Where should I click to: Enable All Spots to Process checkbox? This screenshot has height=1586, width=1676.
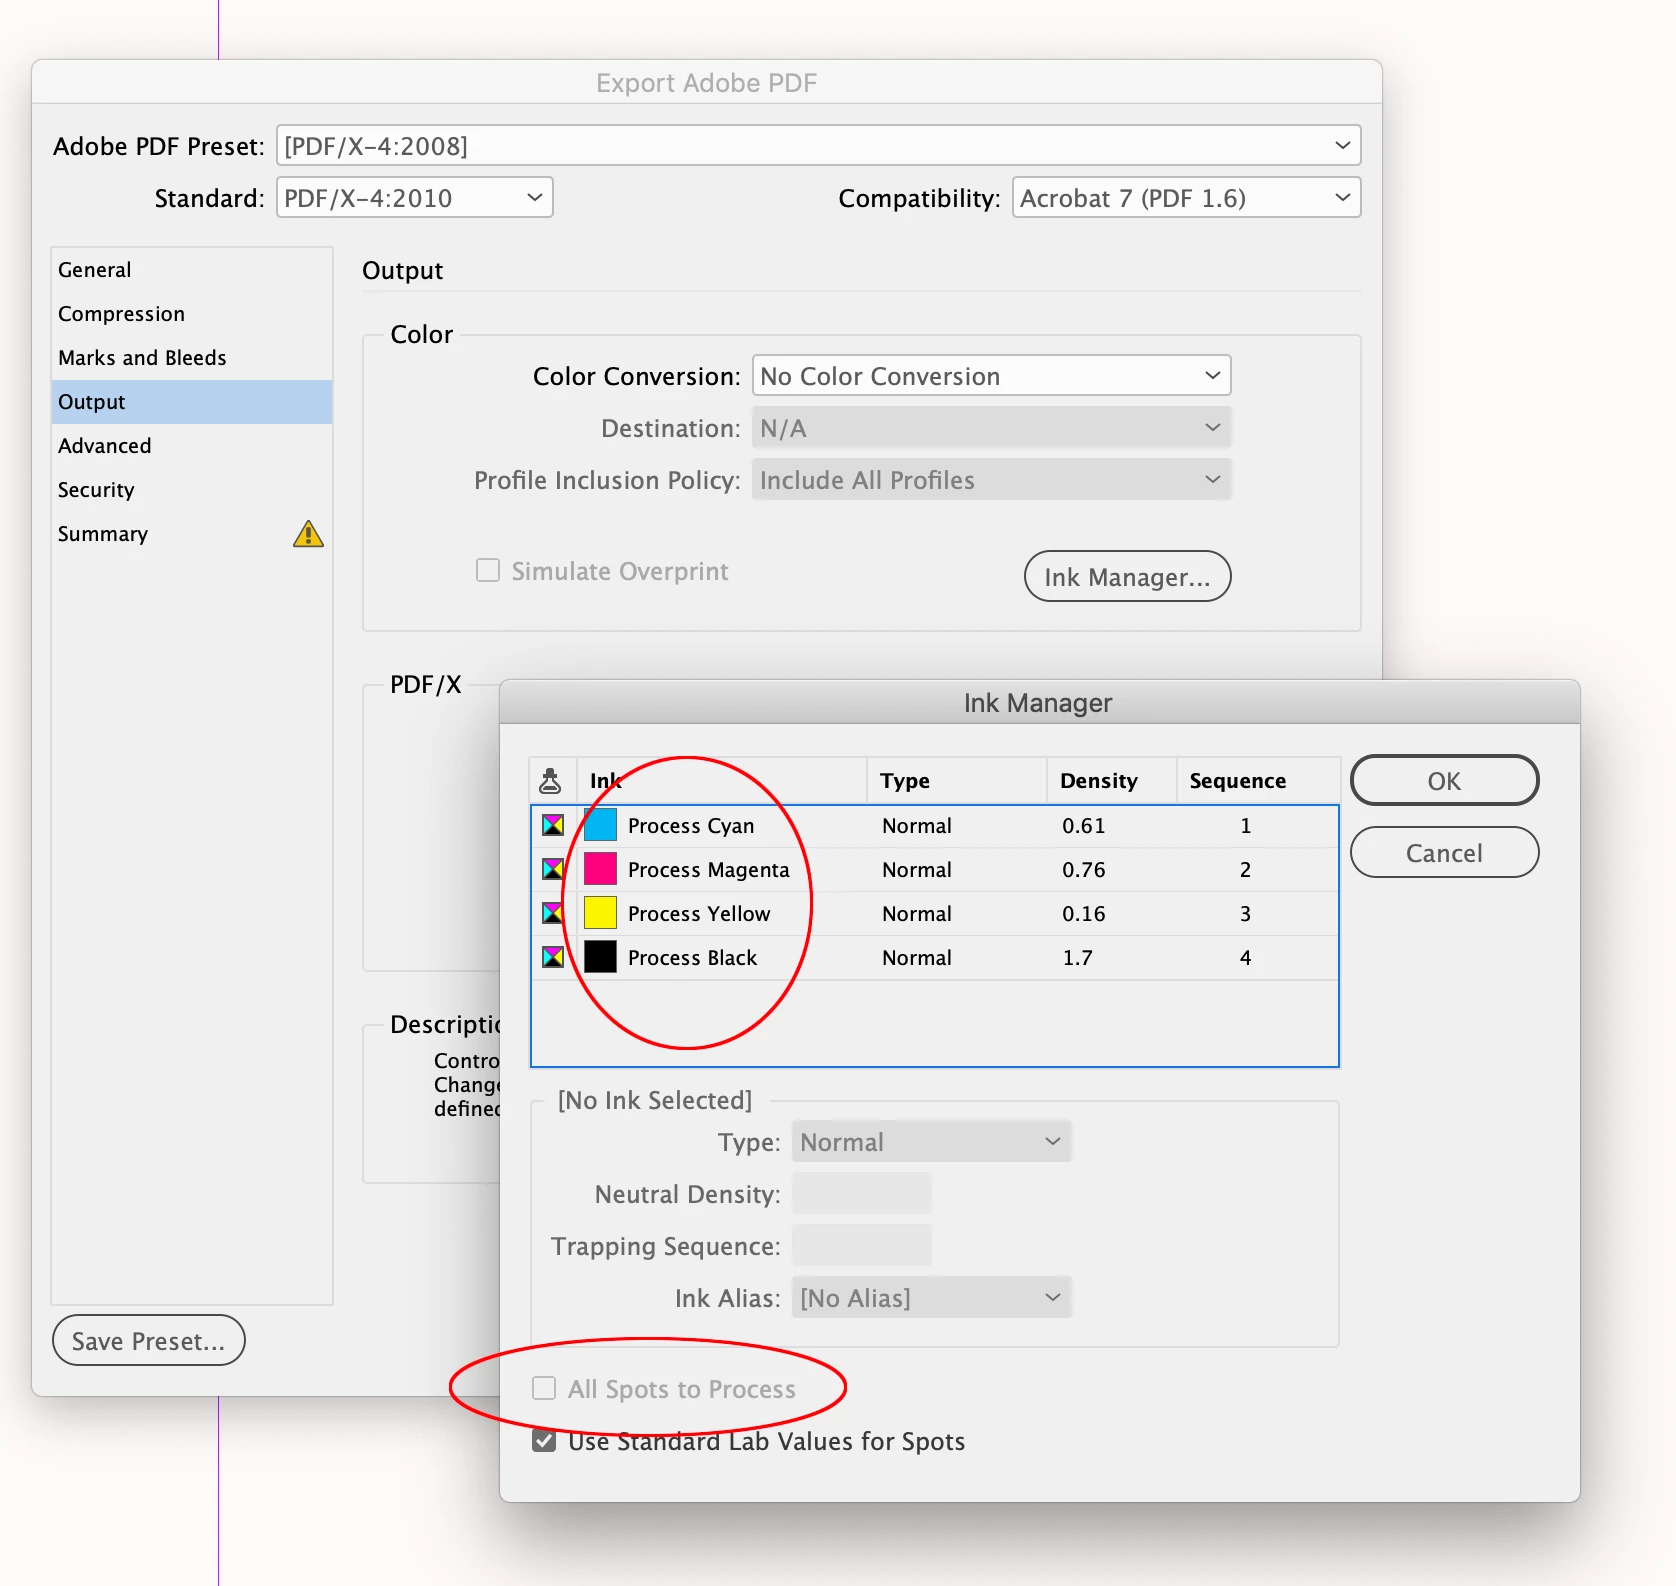[544, 1388]
